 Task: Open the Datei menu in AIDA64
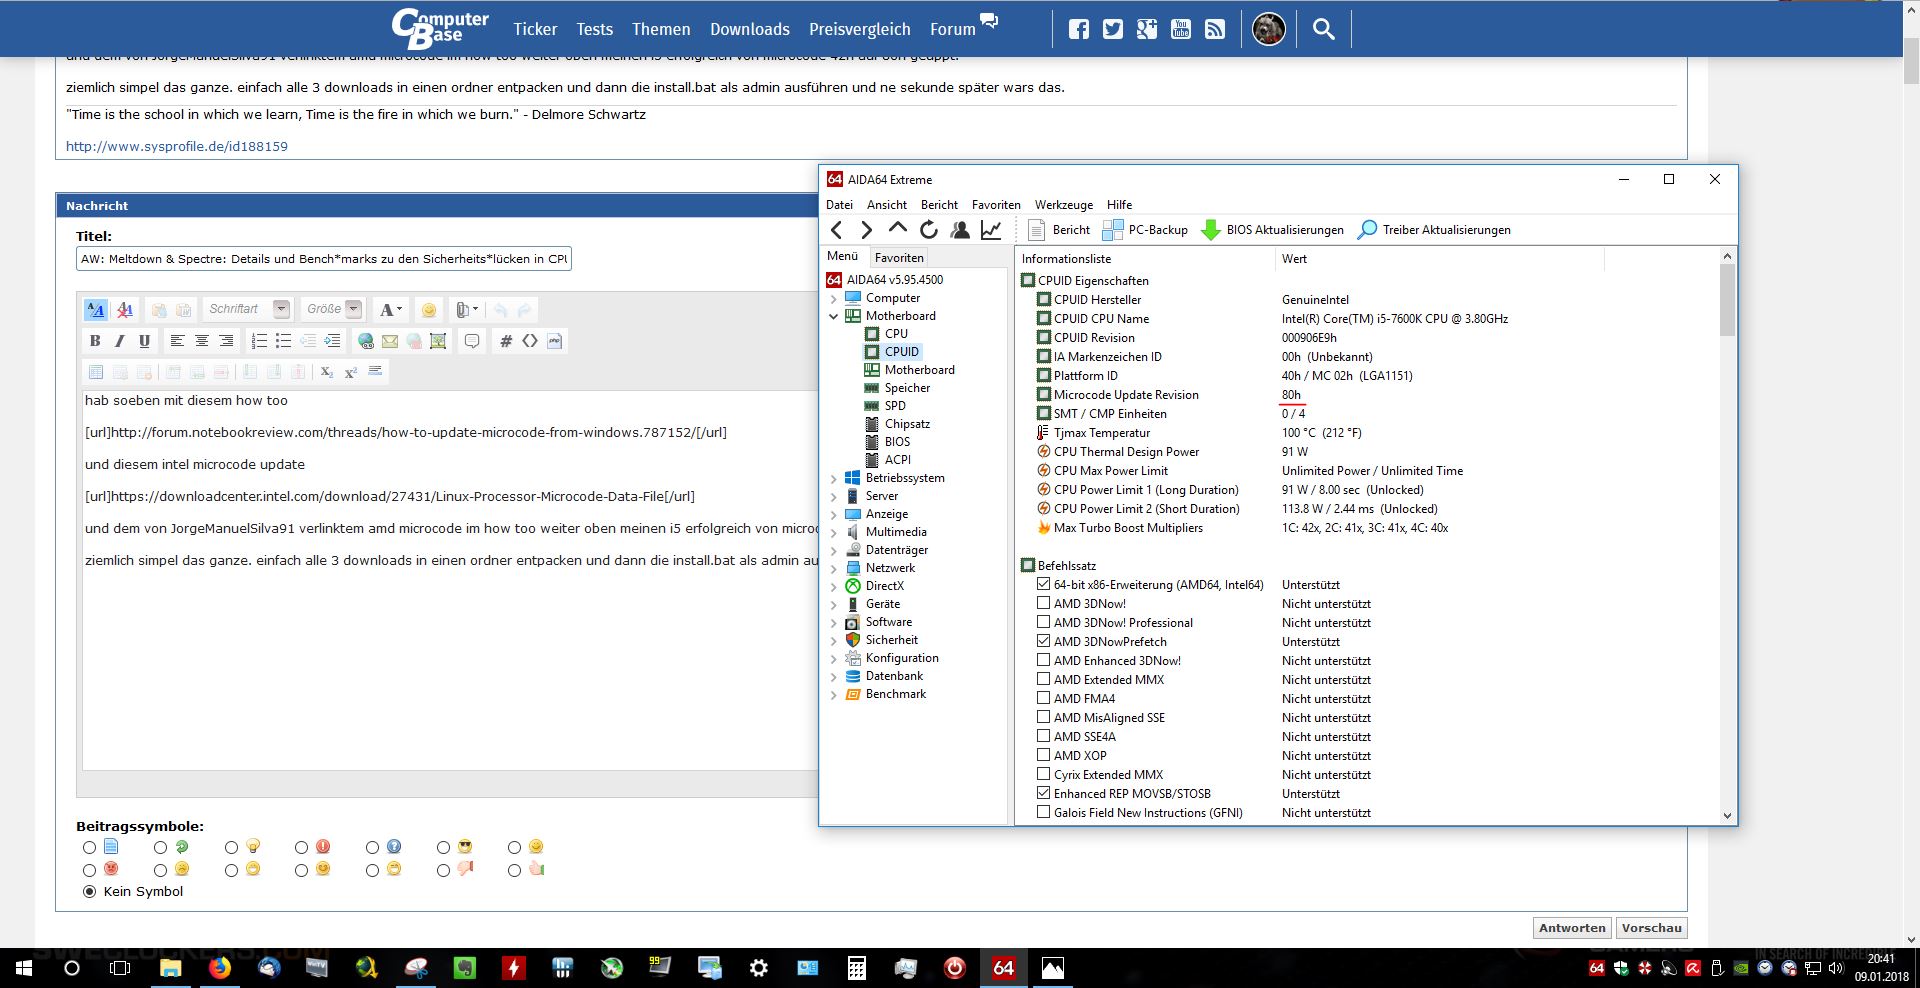(840, 205)
